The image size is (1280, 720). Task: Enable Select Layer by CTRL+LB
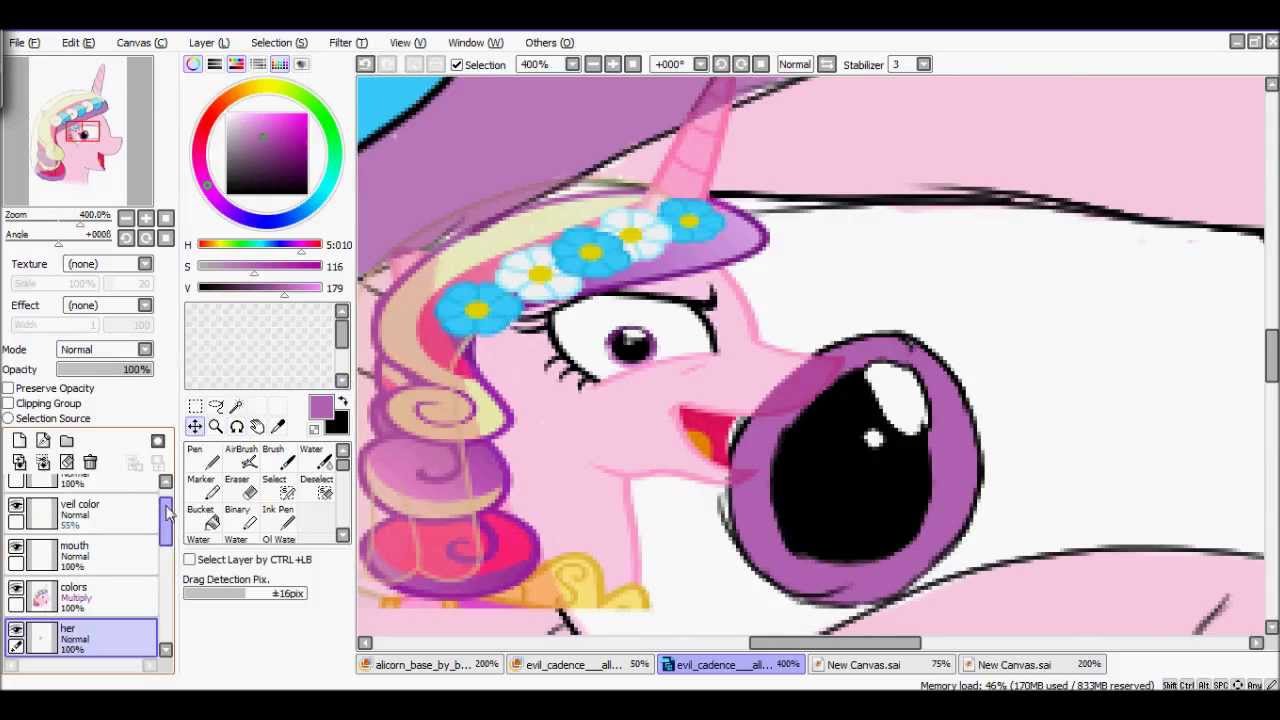[189, 560]
